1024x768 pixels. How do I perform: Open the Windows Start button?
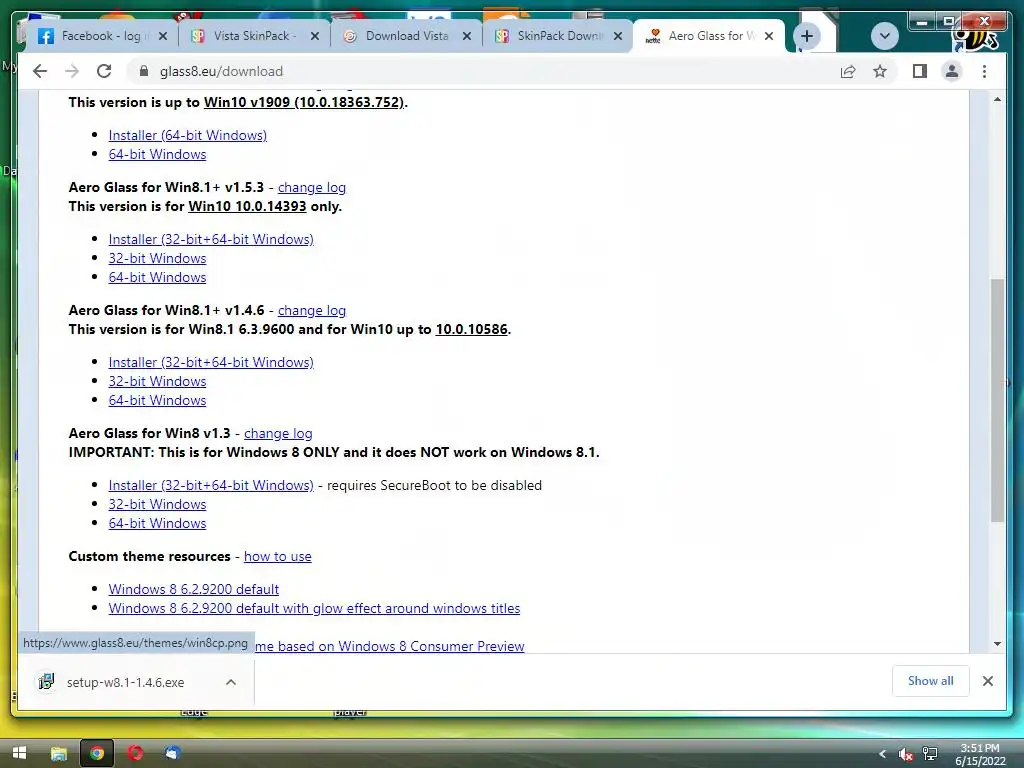pyautogui.click(x=20, y=753)
